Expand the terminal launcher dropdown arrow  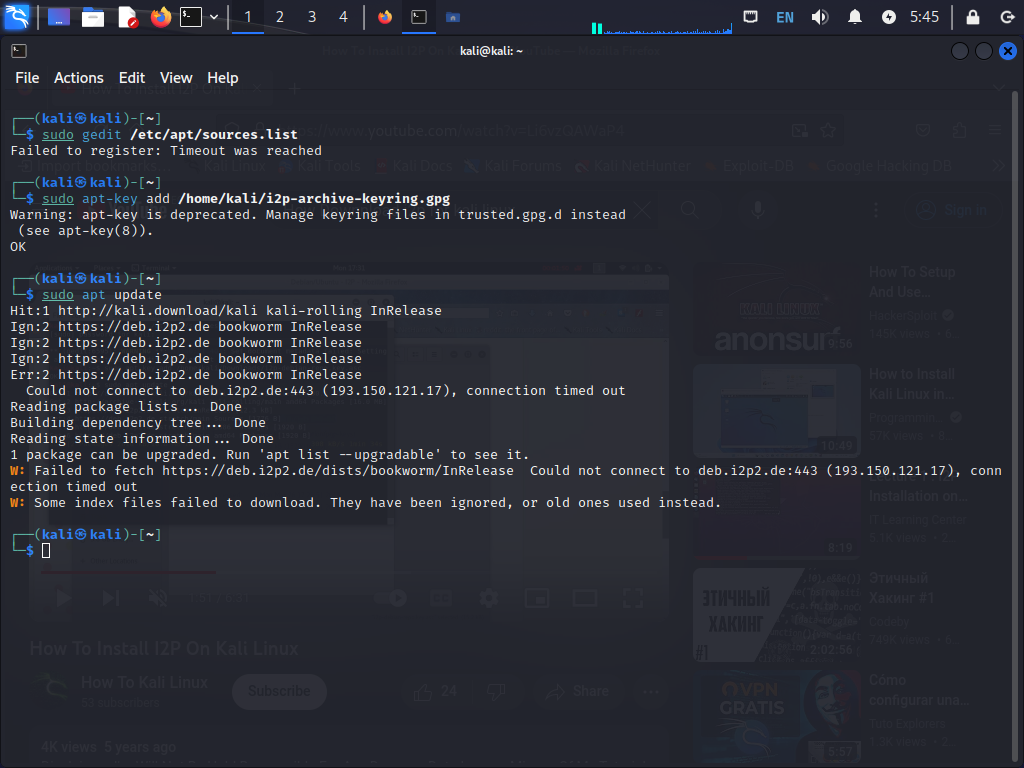point(214,17)
